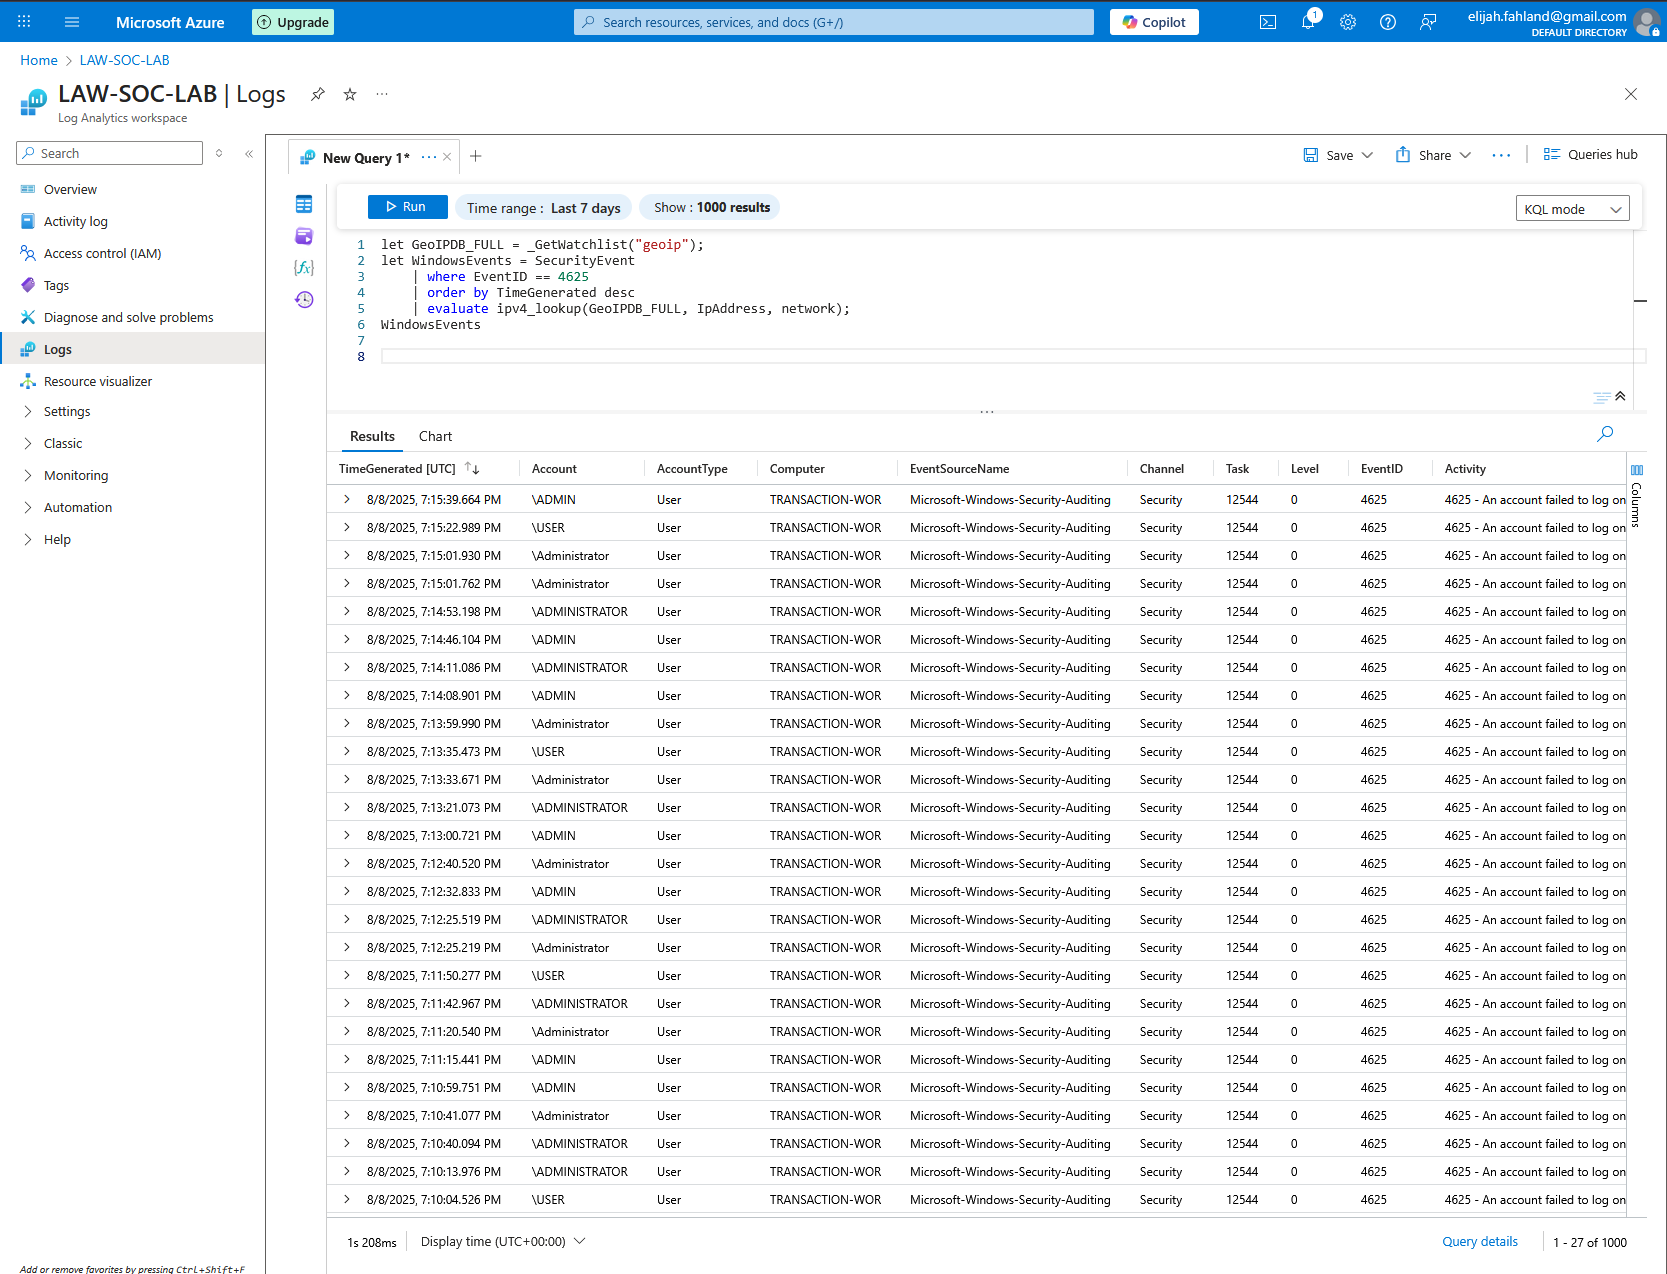
Task: Click the Account column header
Action: click(x=554, y=468)
